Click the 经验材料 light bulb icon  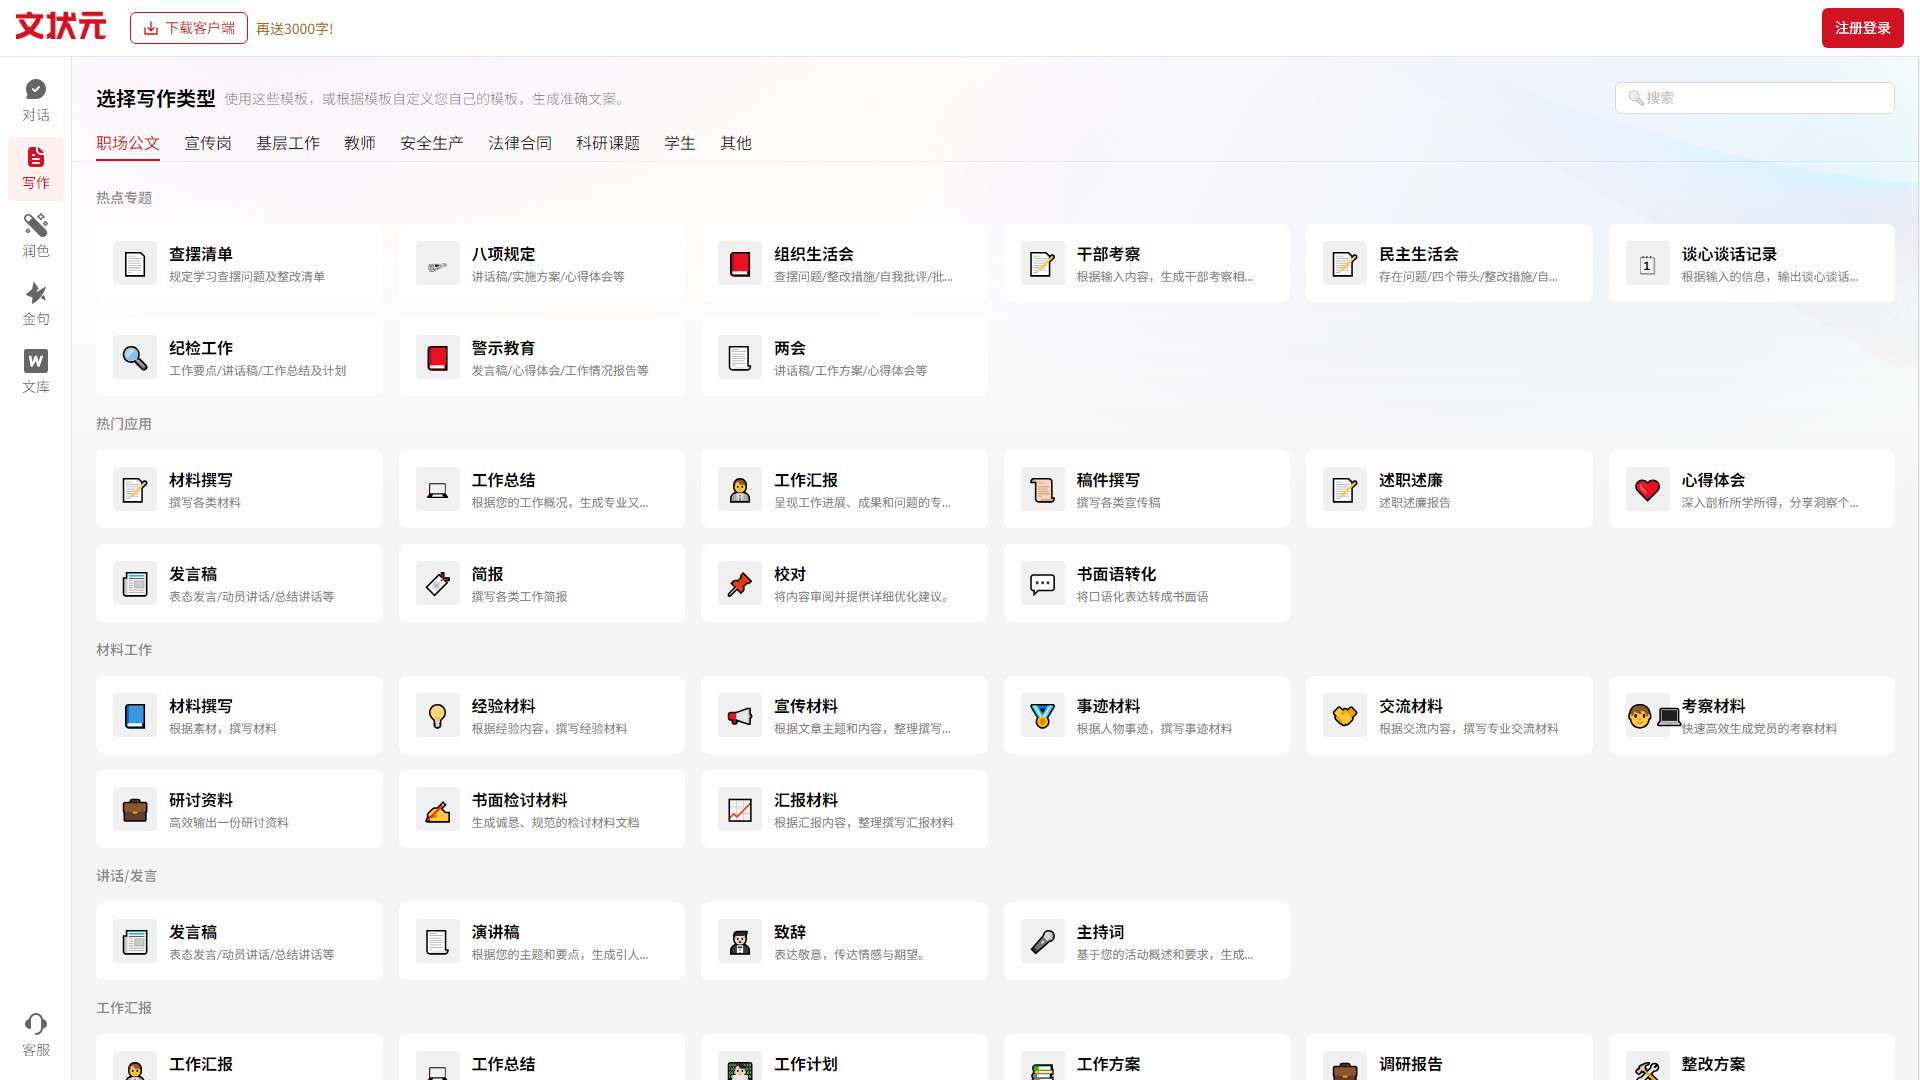pyautogui.click(x=437, y=716)
